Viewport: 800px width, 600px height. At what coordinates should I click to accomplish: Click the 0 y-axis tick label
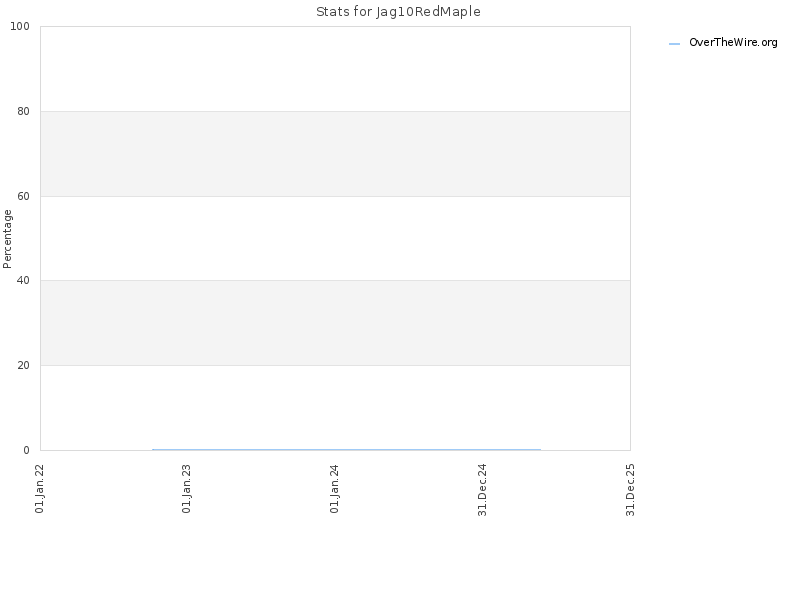27,450
